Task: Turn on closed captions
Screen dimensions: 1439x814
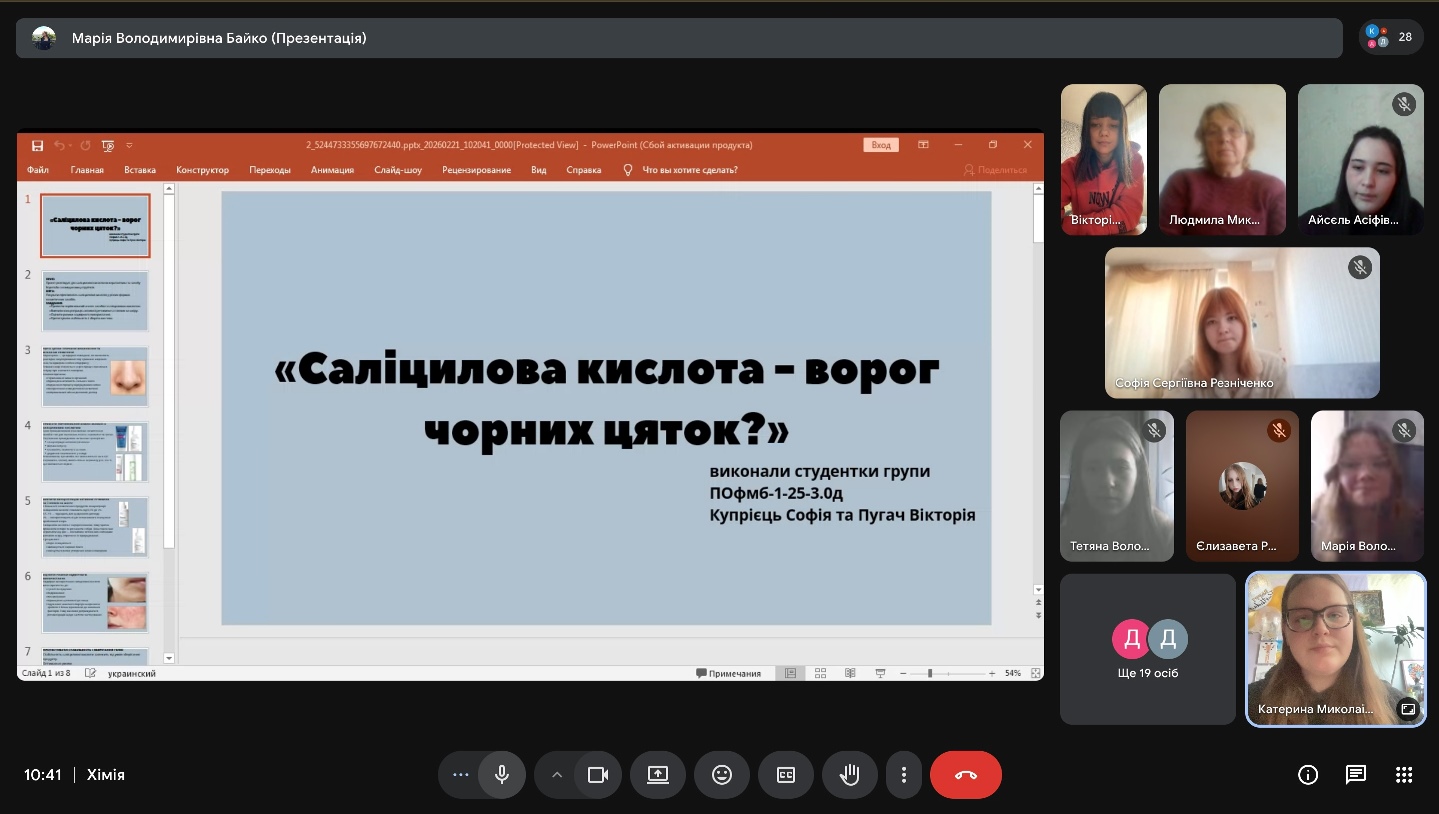Action: [x=786, y=775]
